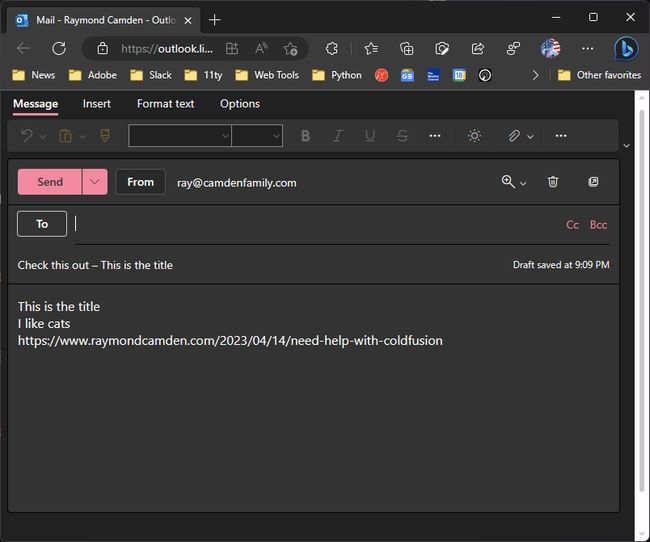Open the Bing sidebar icon
650x542 pixels.
pyautogui.click(x=626, y=48)
